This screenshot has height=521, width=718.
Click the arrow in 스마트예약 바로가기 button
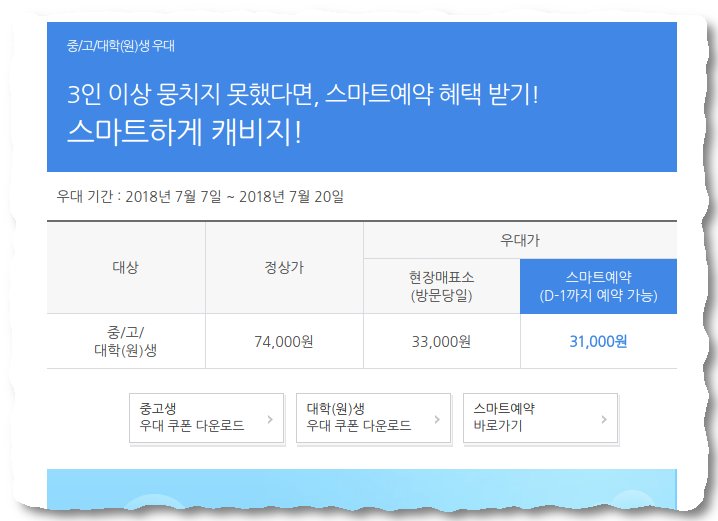604,419
